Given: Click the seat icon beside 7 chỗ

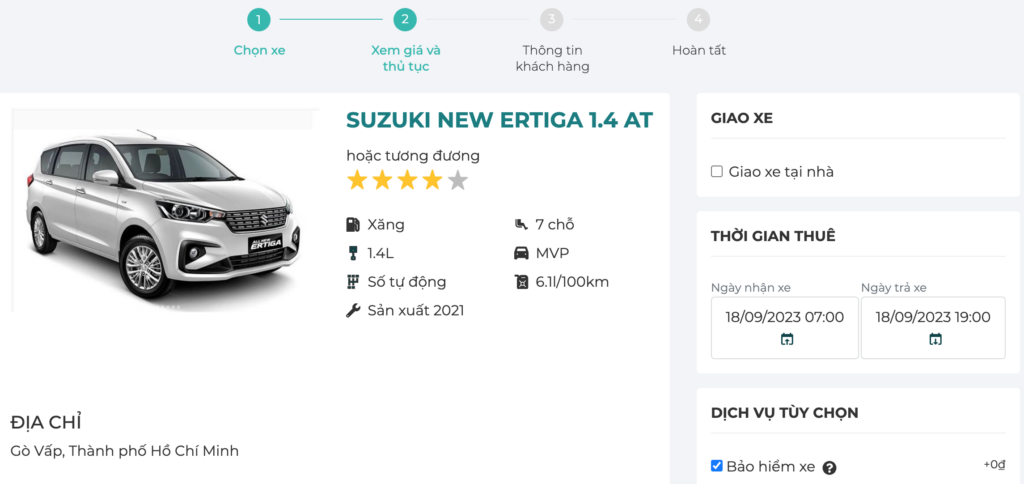Looking at the screenshot, I should point(521,225).
